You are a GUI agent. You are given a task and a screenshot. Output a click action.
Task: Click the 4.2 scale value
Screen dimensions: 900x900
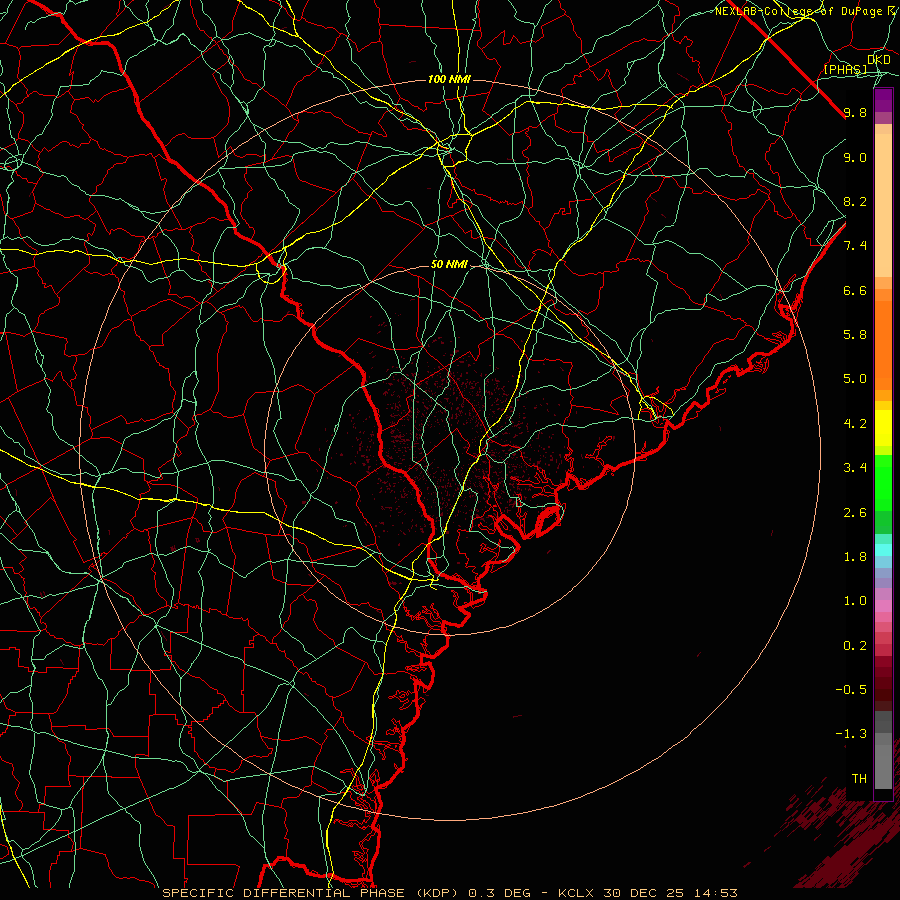pos(855,424)
